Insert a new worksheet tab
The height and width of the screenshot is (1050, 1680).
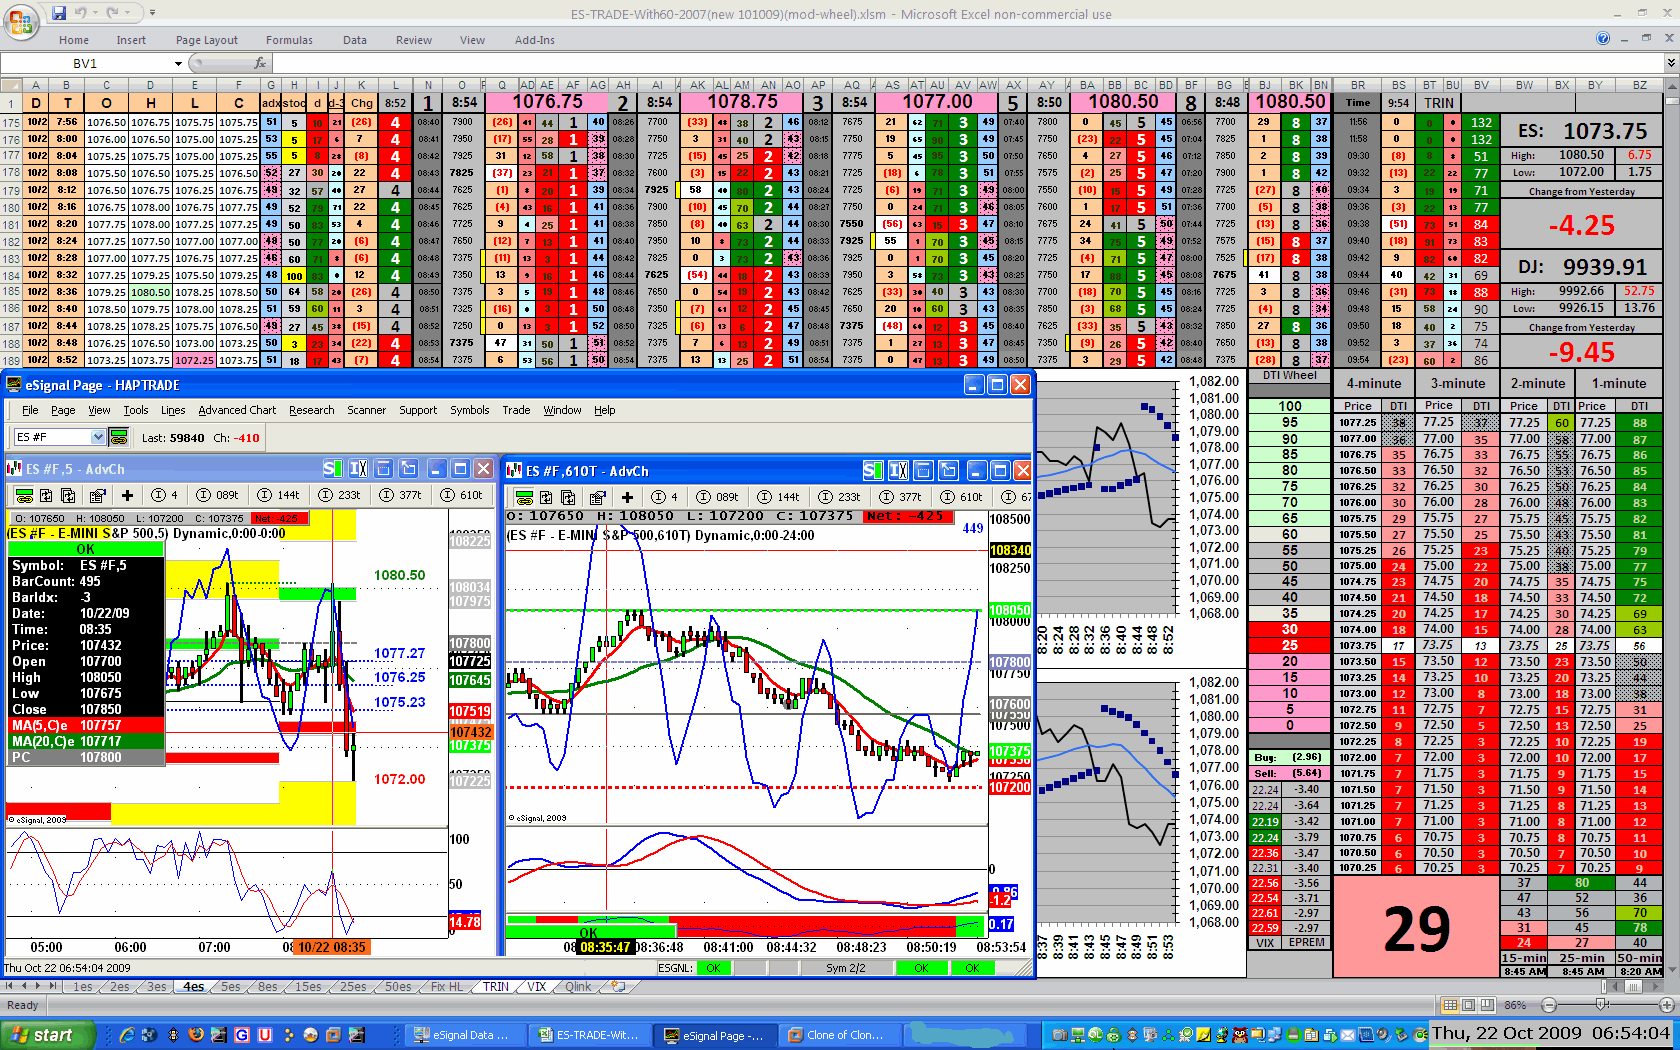coord(619,986)
